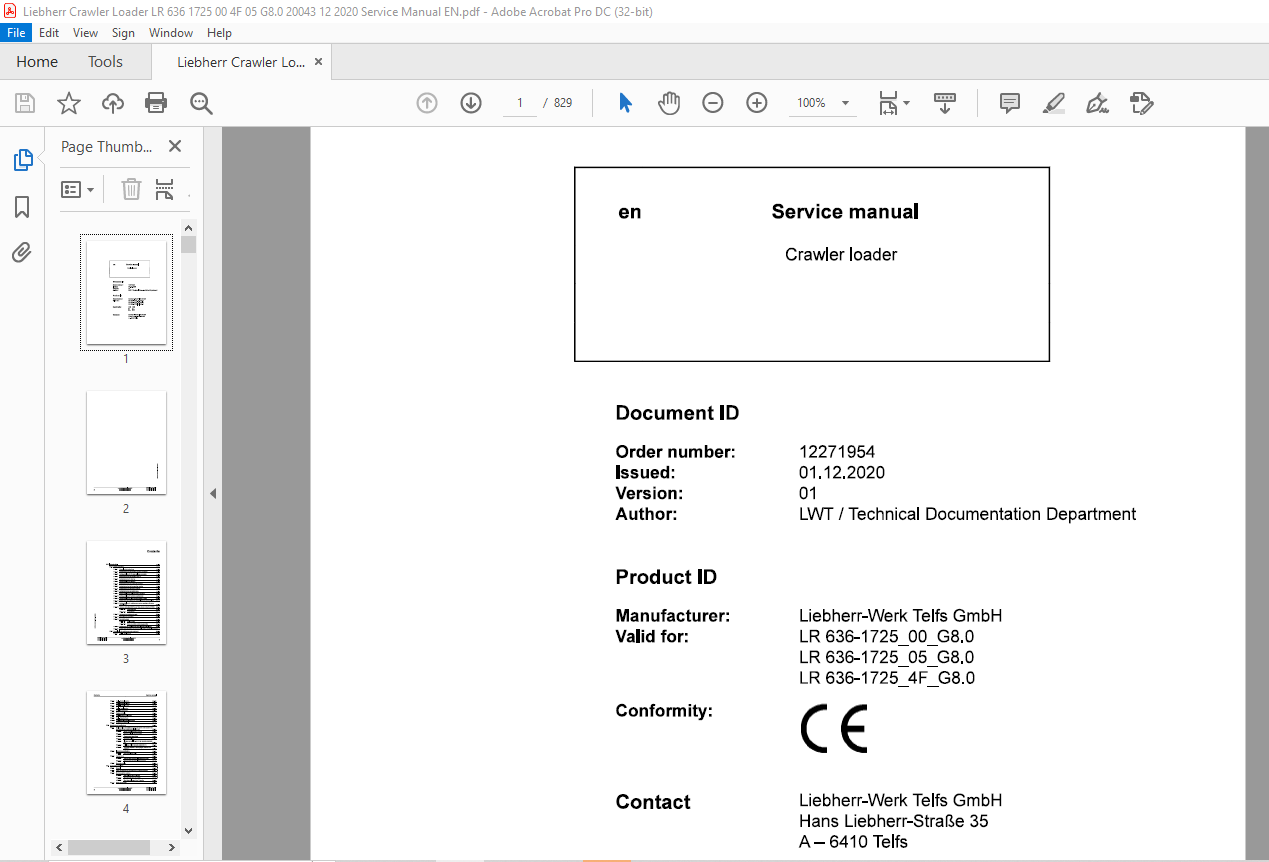Image resolution: width=1269 pixels, height=862 pixels.
Task: Click the upload to cloud icon
Action: click(113, 103)
